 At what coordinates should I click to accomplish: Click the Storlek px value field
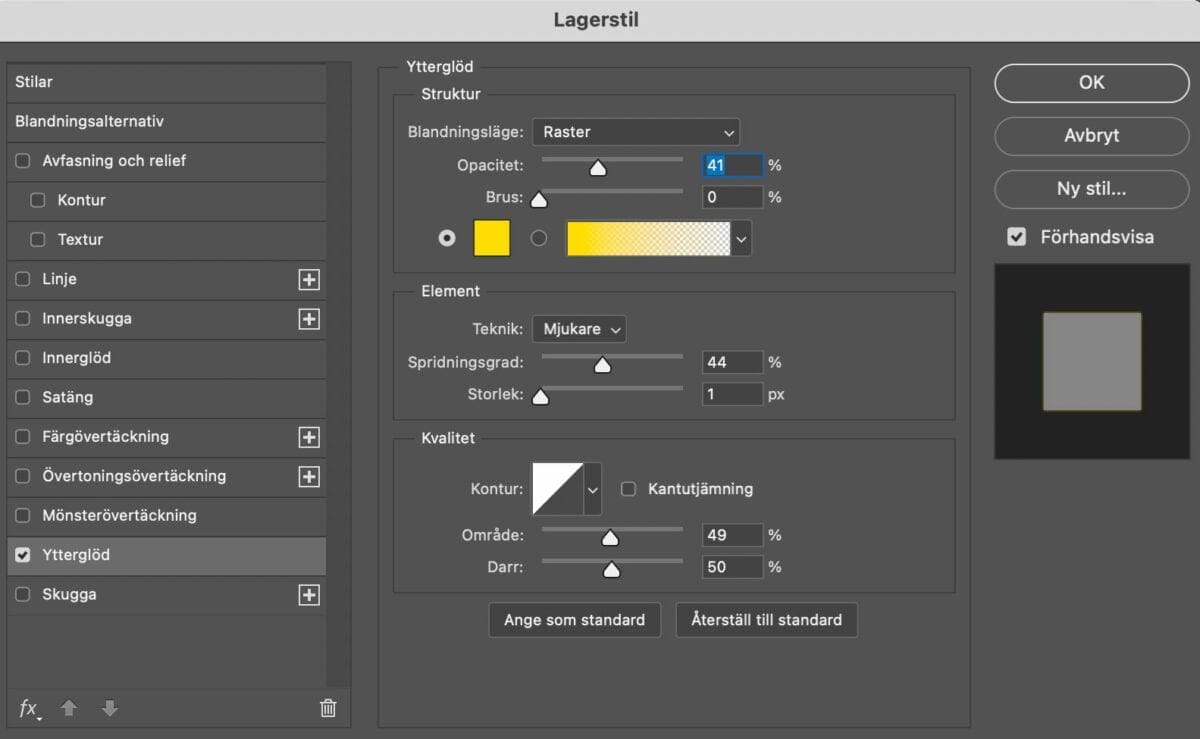(733, 394)
